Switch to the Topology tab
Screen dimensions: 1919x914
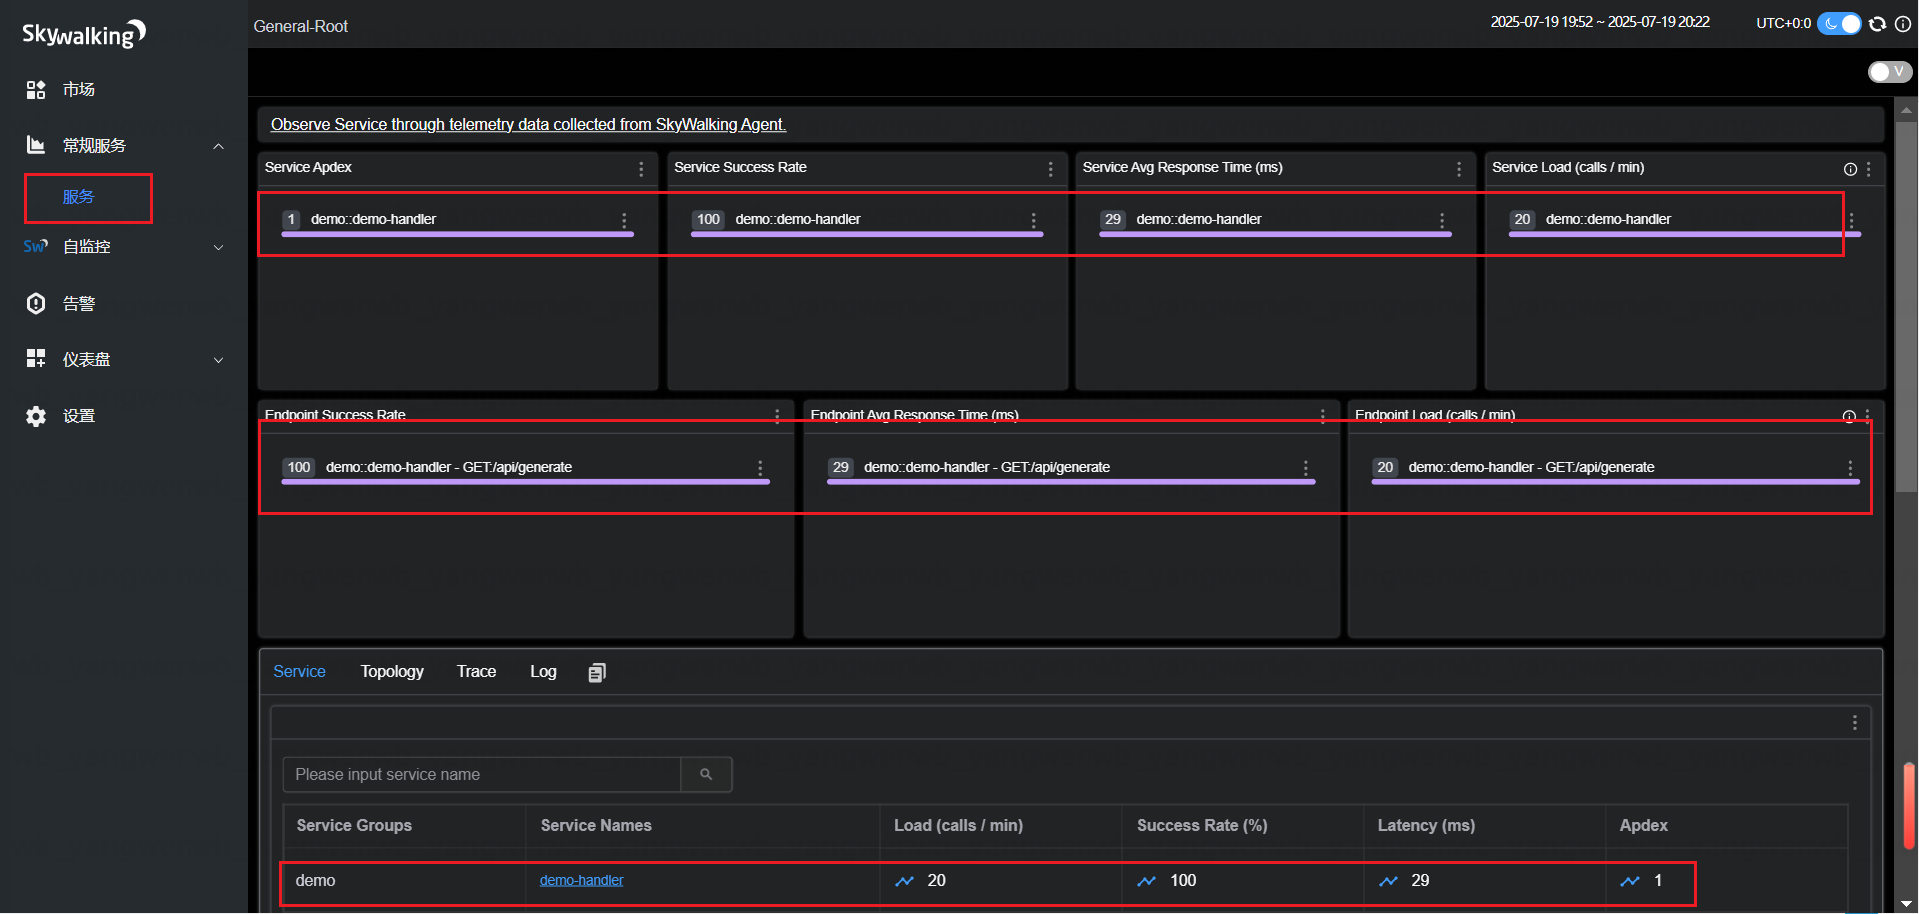pyautogui.click(x=392, y=672)
